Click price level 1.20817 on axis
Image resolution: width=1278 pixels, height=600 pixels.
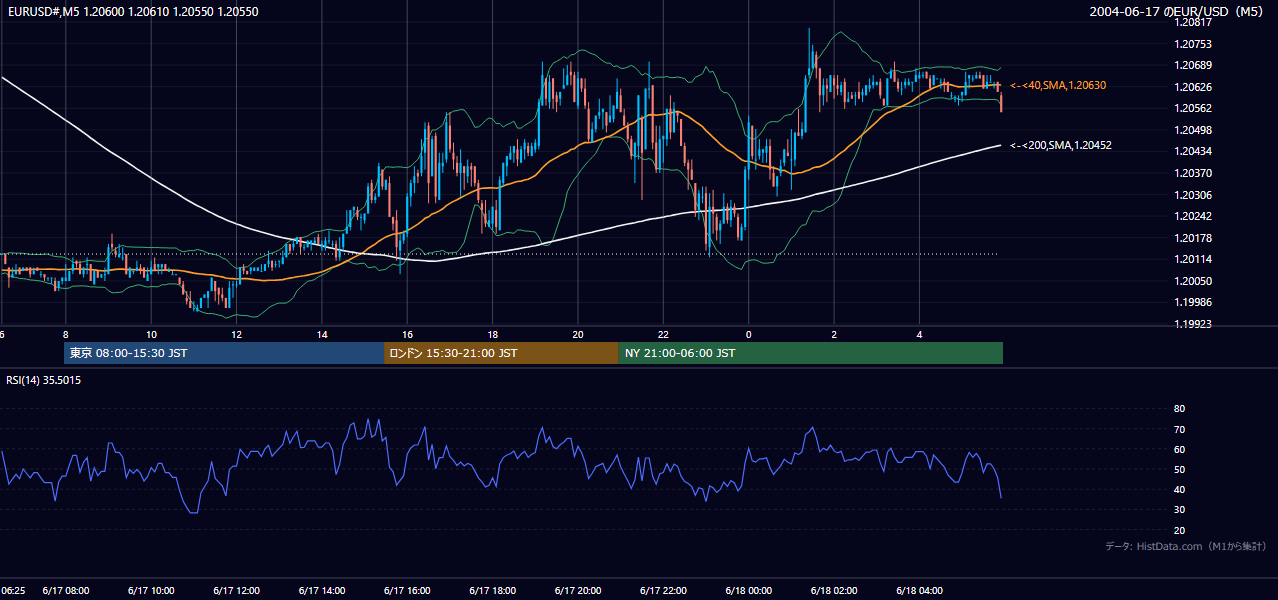(x=1192, y=22)
